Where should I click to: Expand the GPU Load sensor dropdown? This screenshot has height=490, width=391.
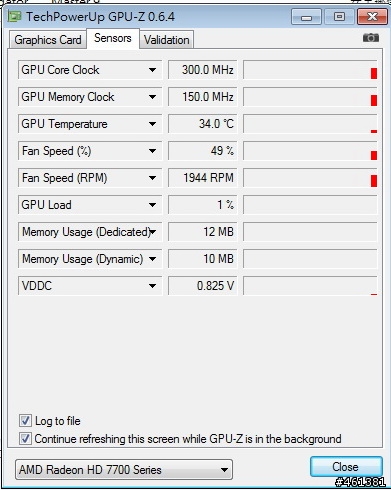point(152,205)
